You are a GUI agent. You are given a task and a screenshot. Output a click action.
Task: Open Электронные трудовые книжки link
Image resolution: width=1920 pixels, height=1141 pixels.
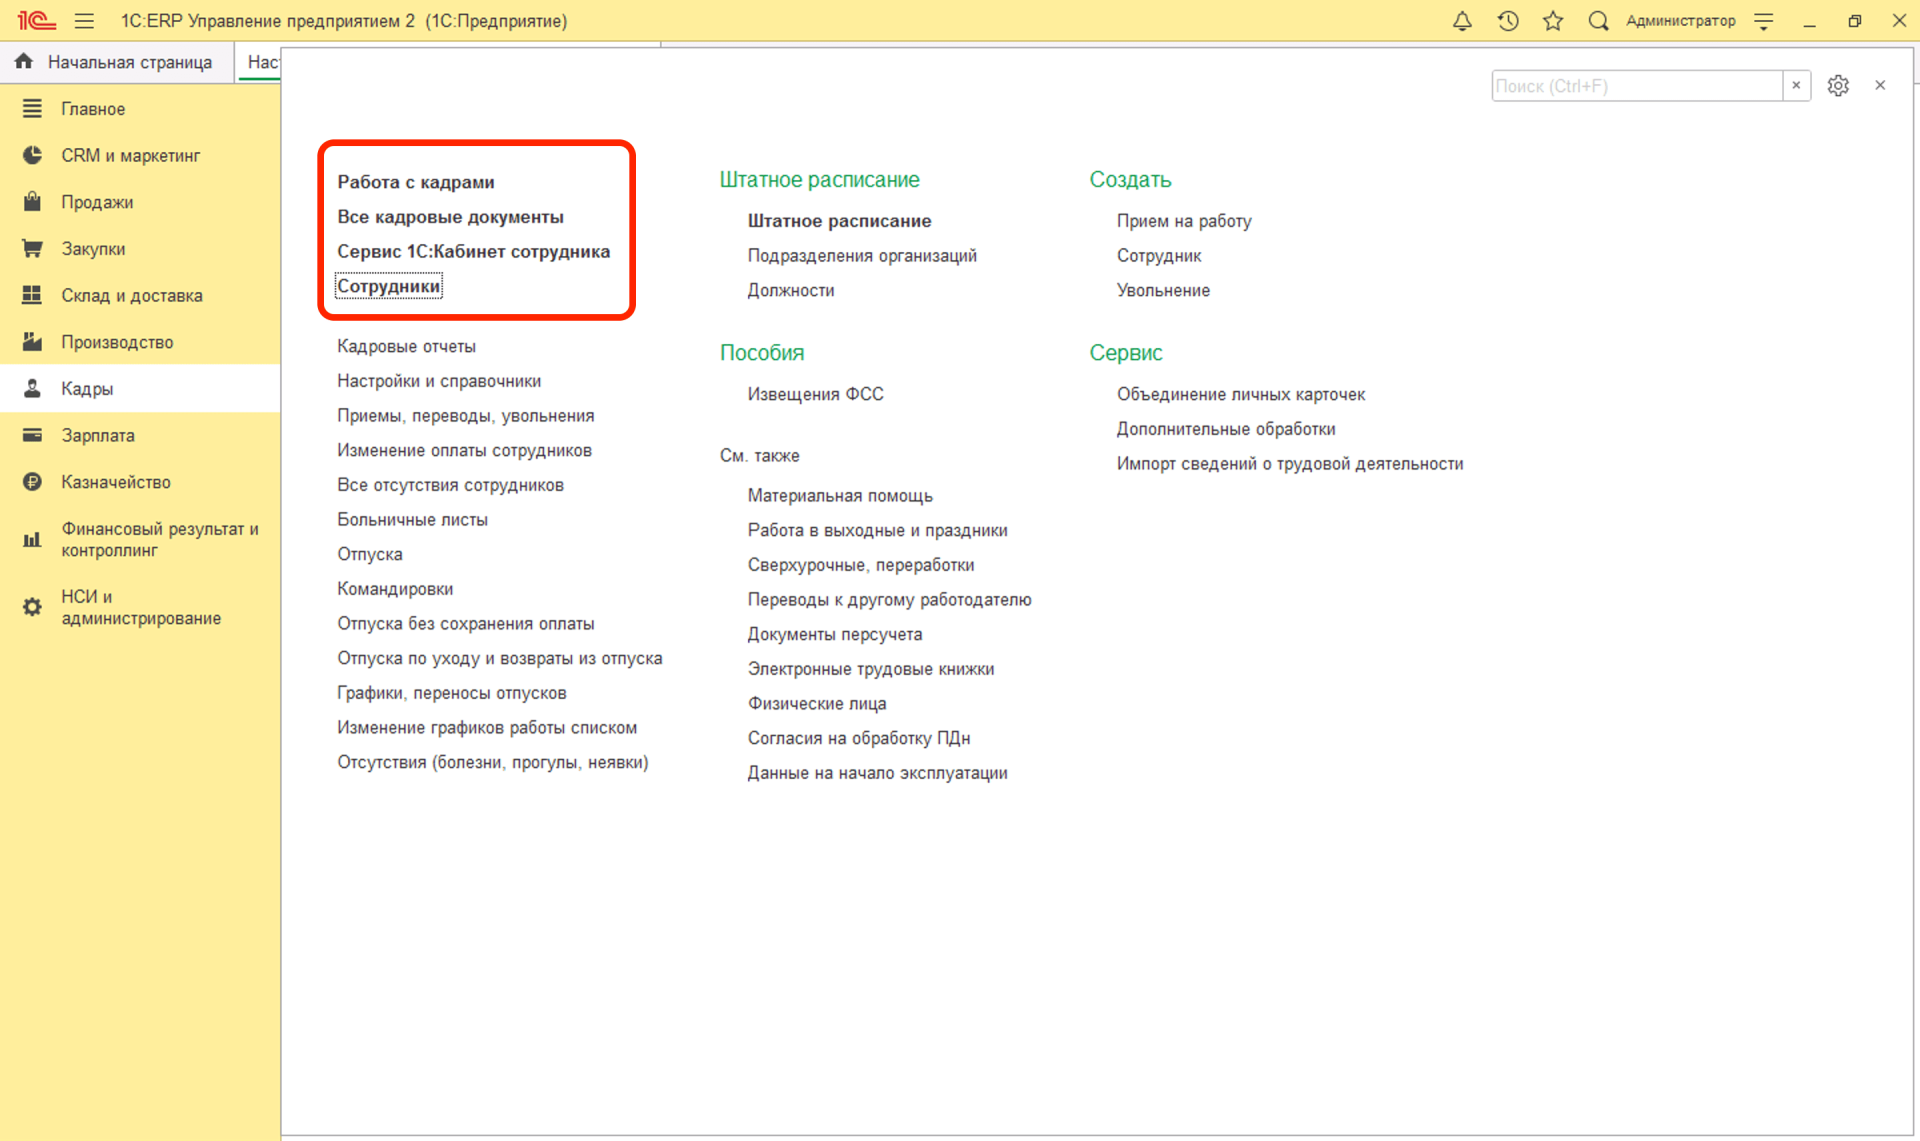(870, 669)
